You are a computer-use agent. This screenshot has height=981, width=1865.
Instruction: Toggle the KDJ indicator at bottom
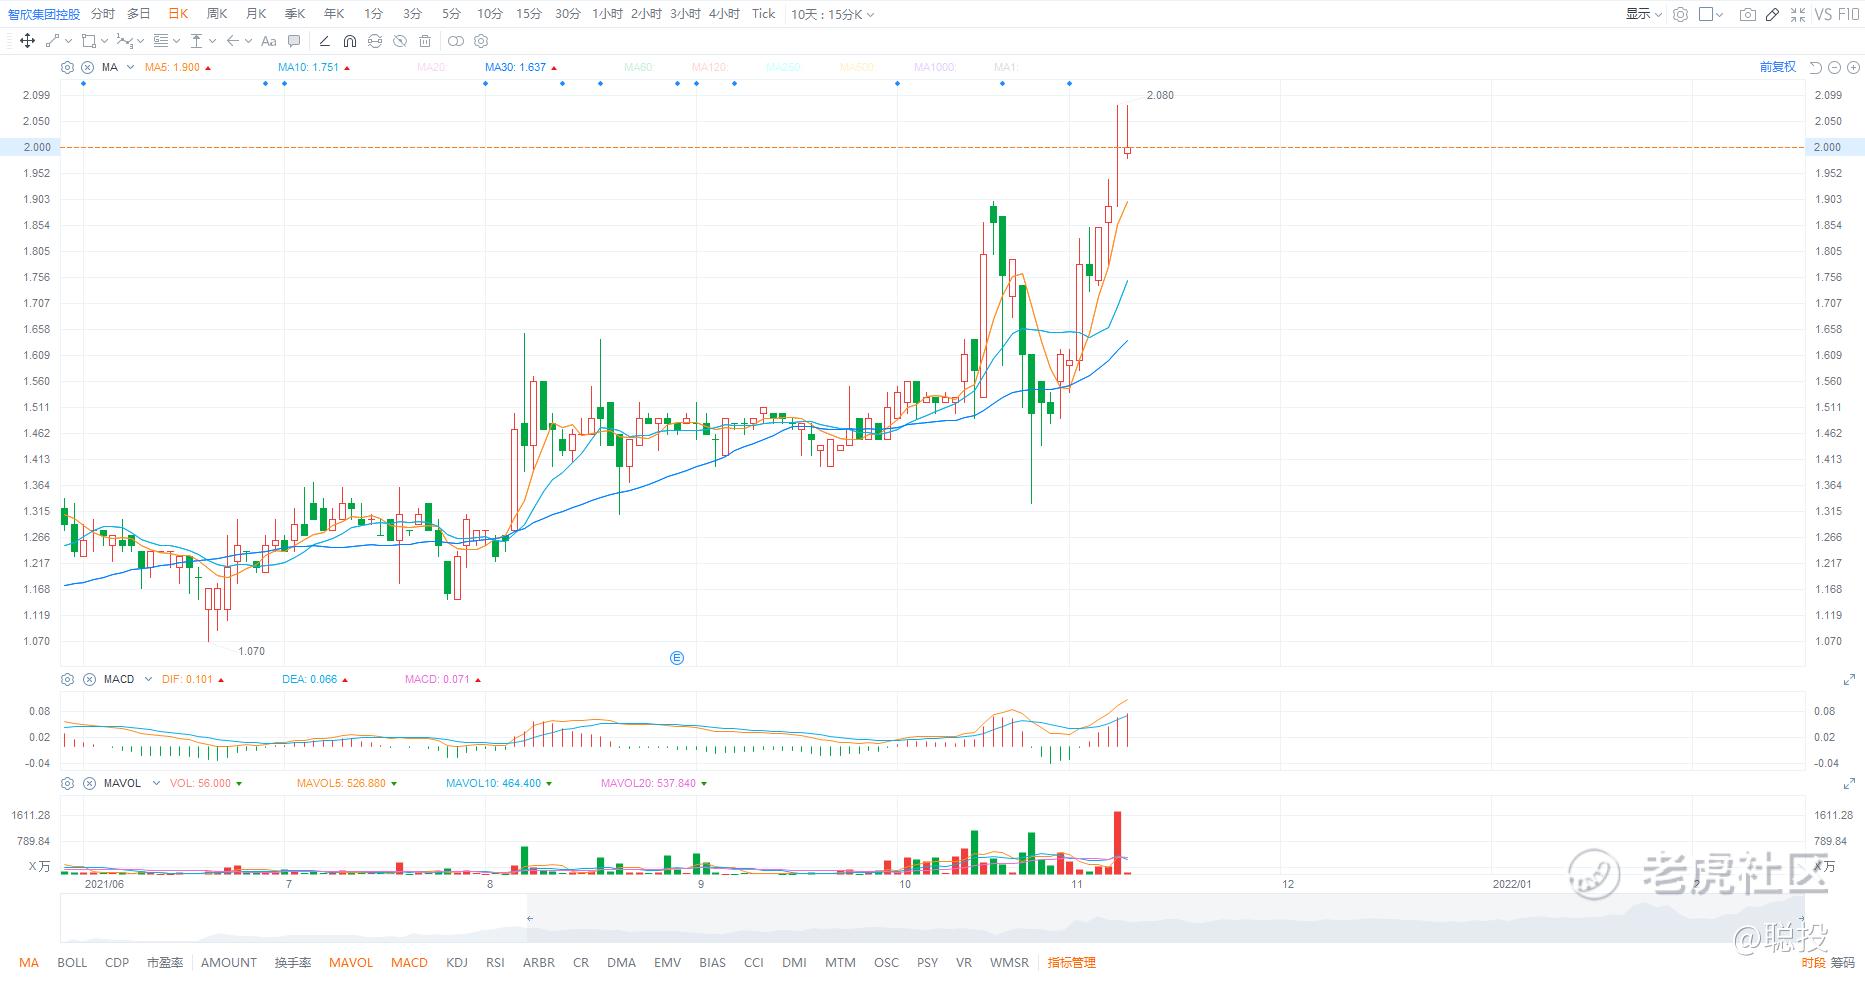tap(457, 963)
